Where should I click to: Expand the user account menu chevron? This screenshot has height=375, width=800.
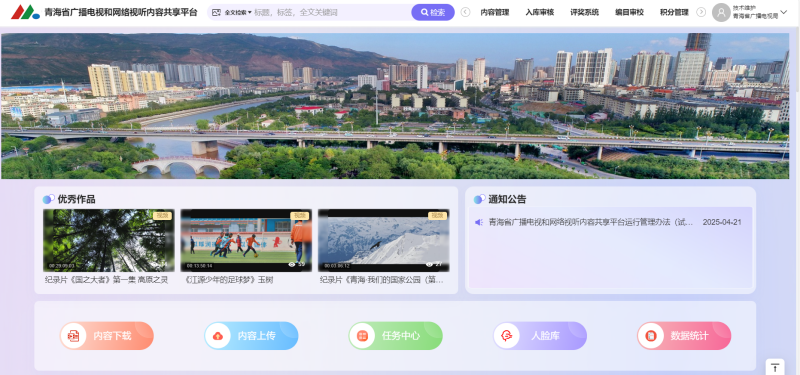tap(784, 12)
